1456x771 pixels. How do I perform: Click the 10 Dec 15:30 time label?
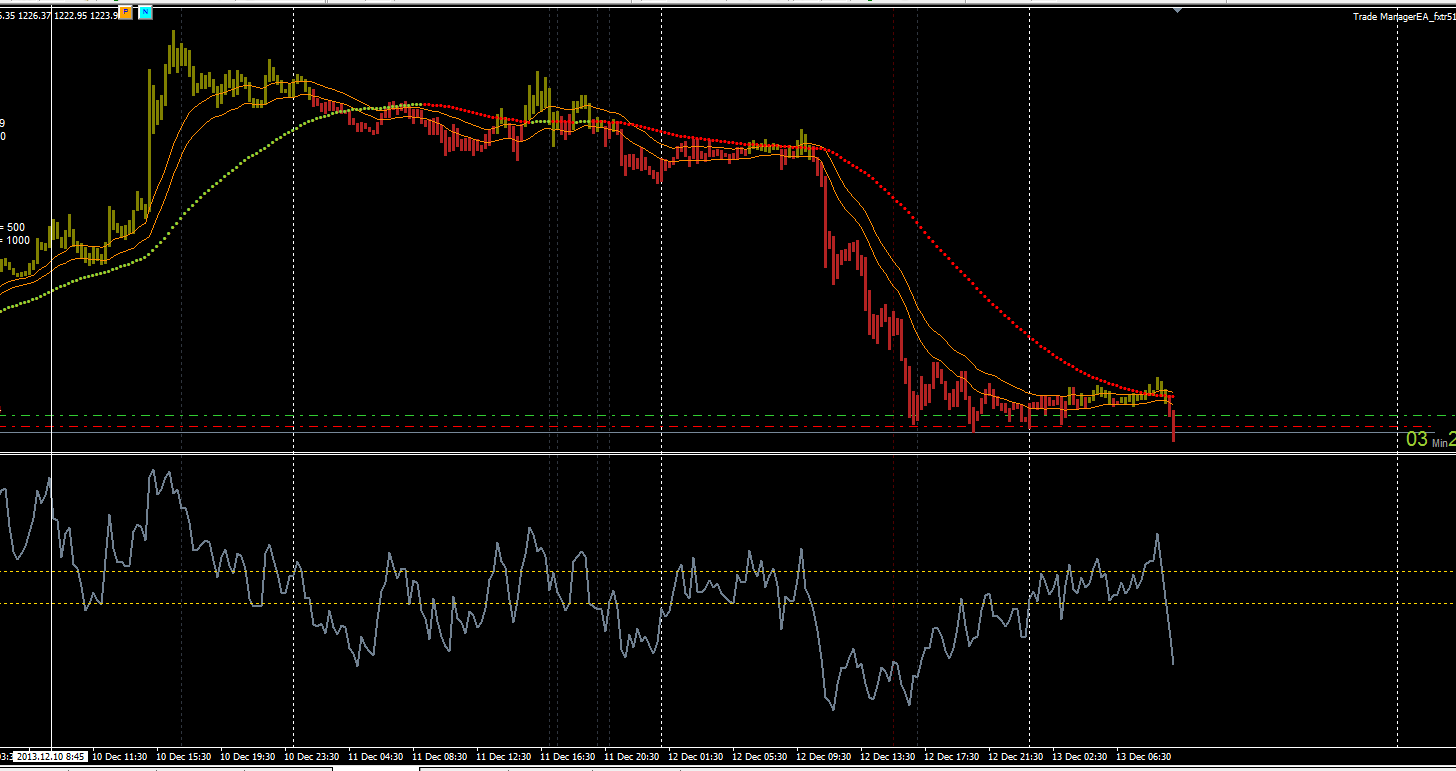click(x=184, y=757)
